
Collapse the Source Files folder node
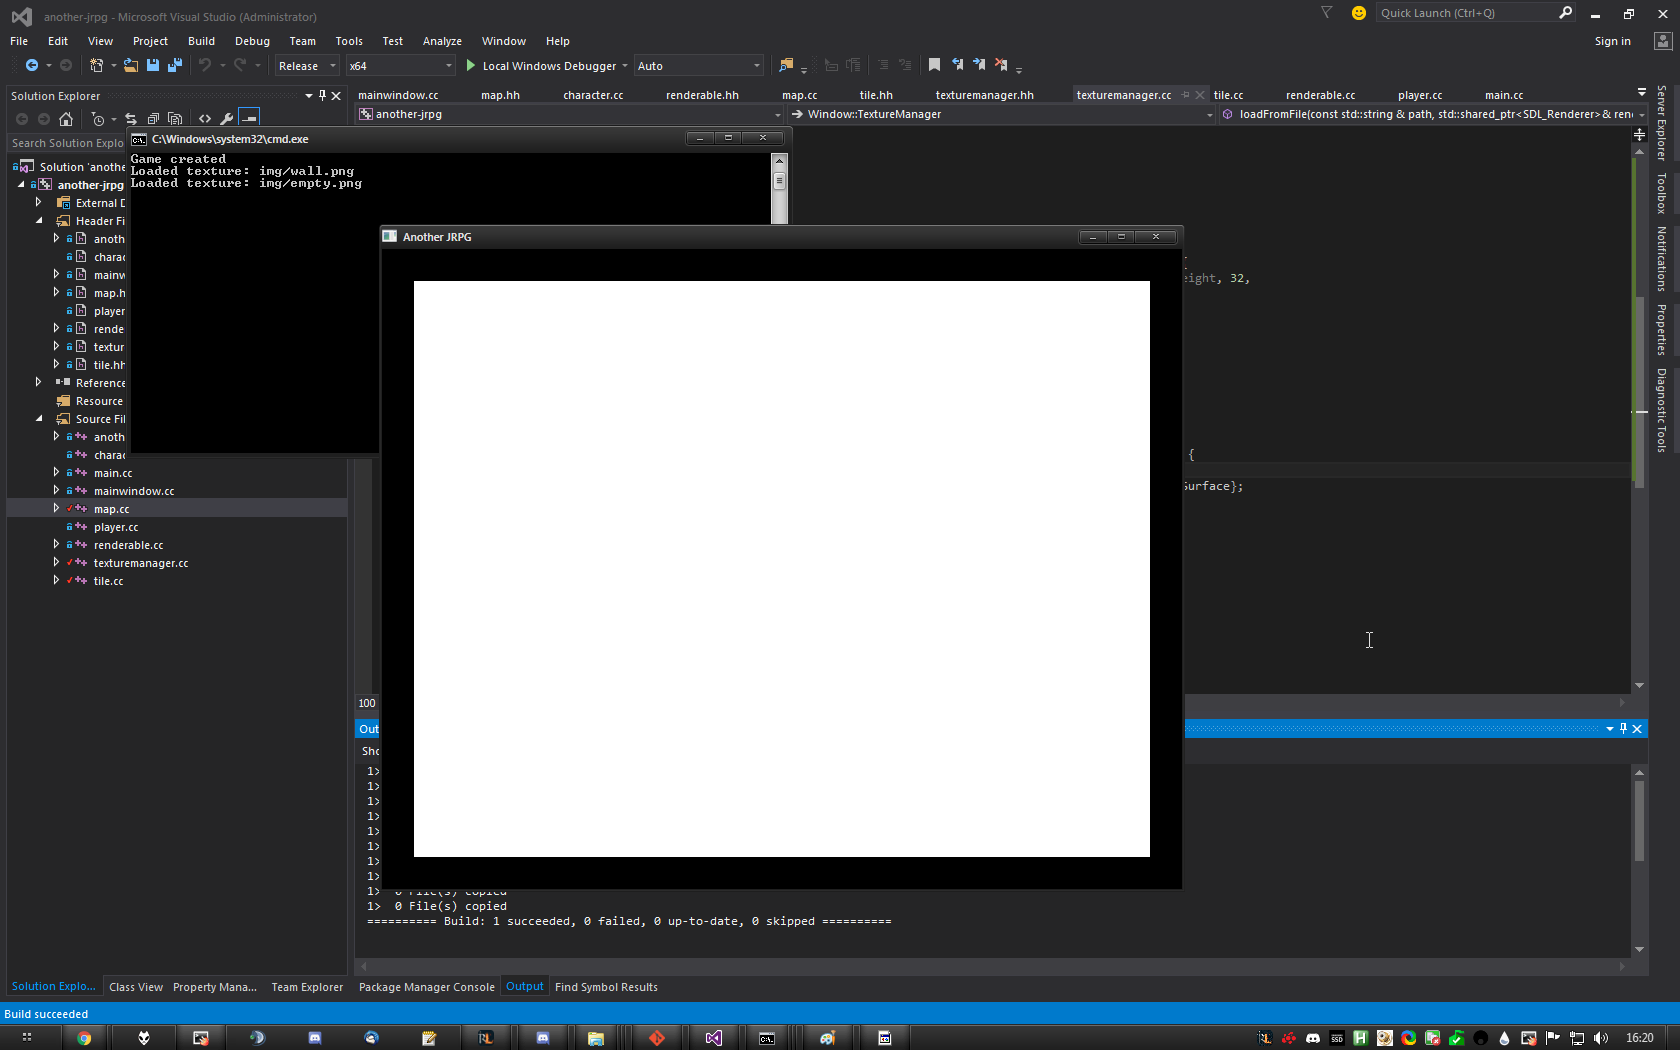coord(39,419)
